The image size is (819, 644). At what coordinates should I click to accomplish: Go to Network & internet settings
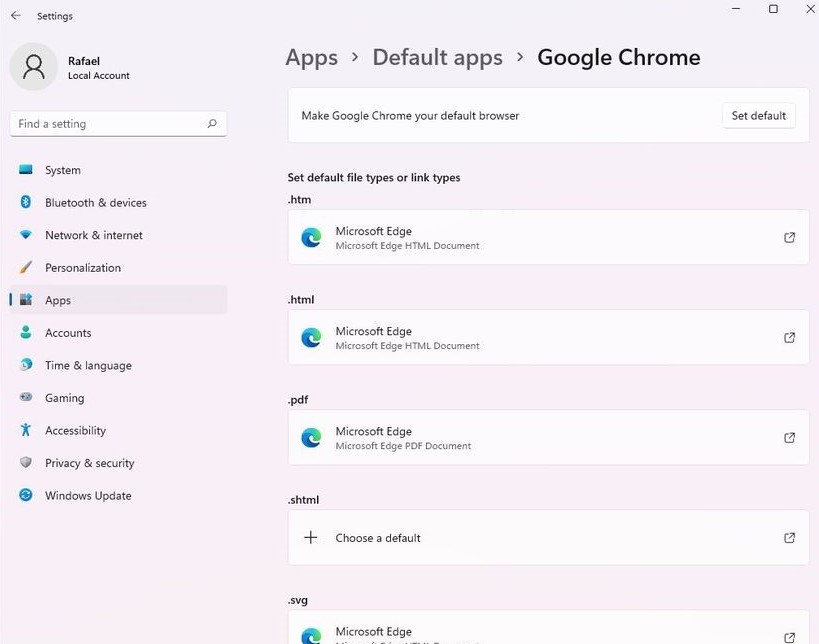pos(119,235)
